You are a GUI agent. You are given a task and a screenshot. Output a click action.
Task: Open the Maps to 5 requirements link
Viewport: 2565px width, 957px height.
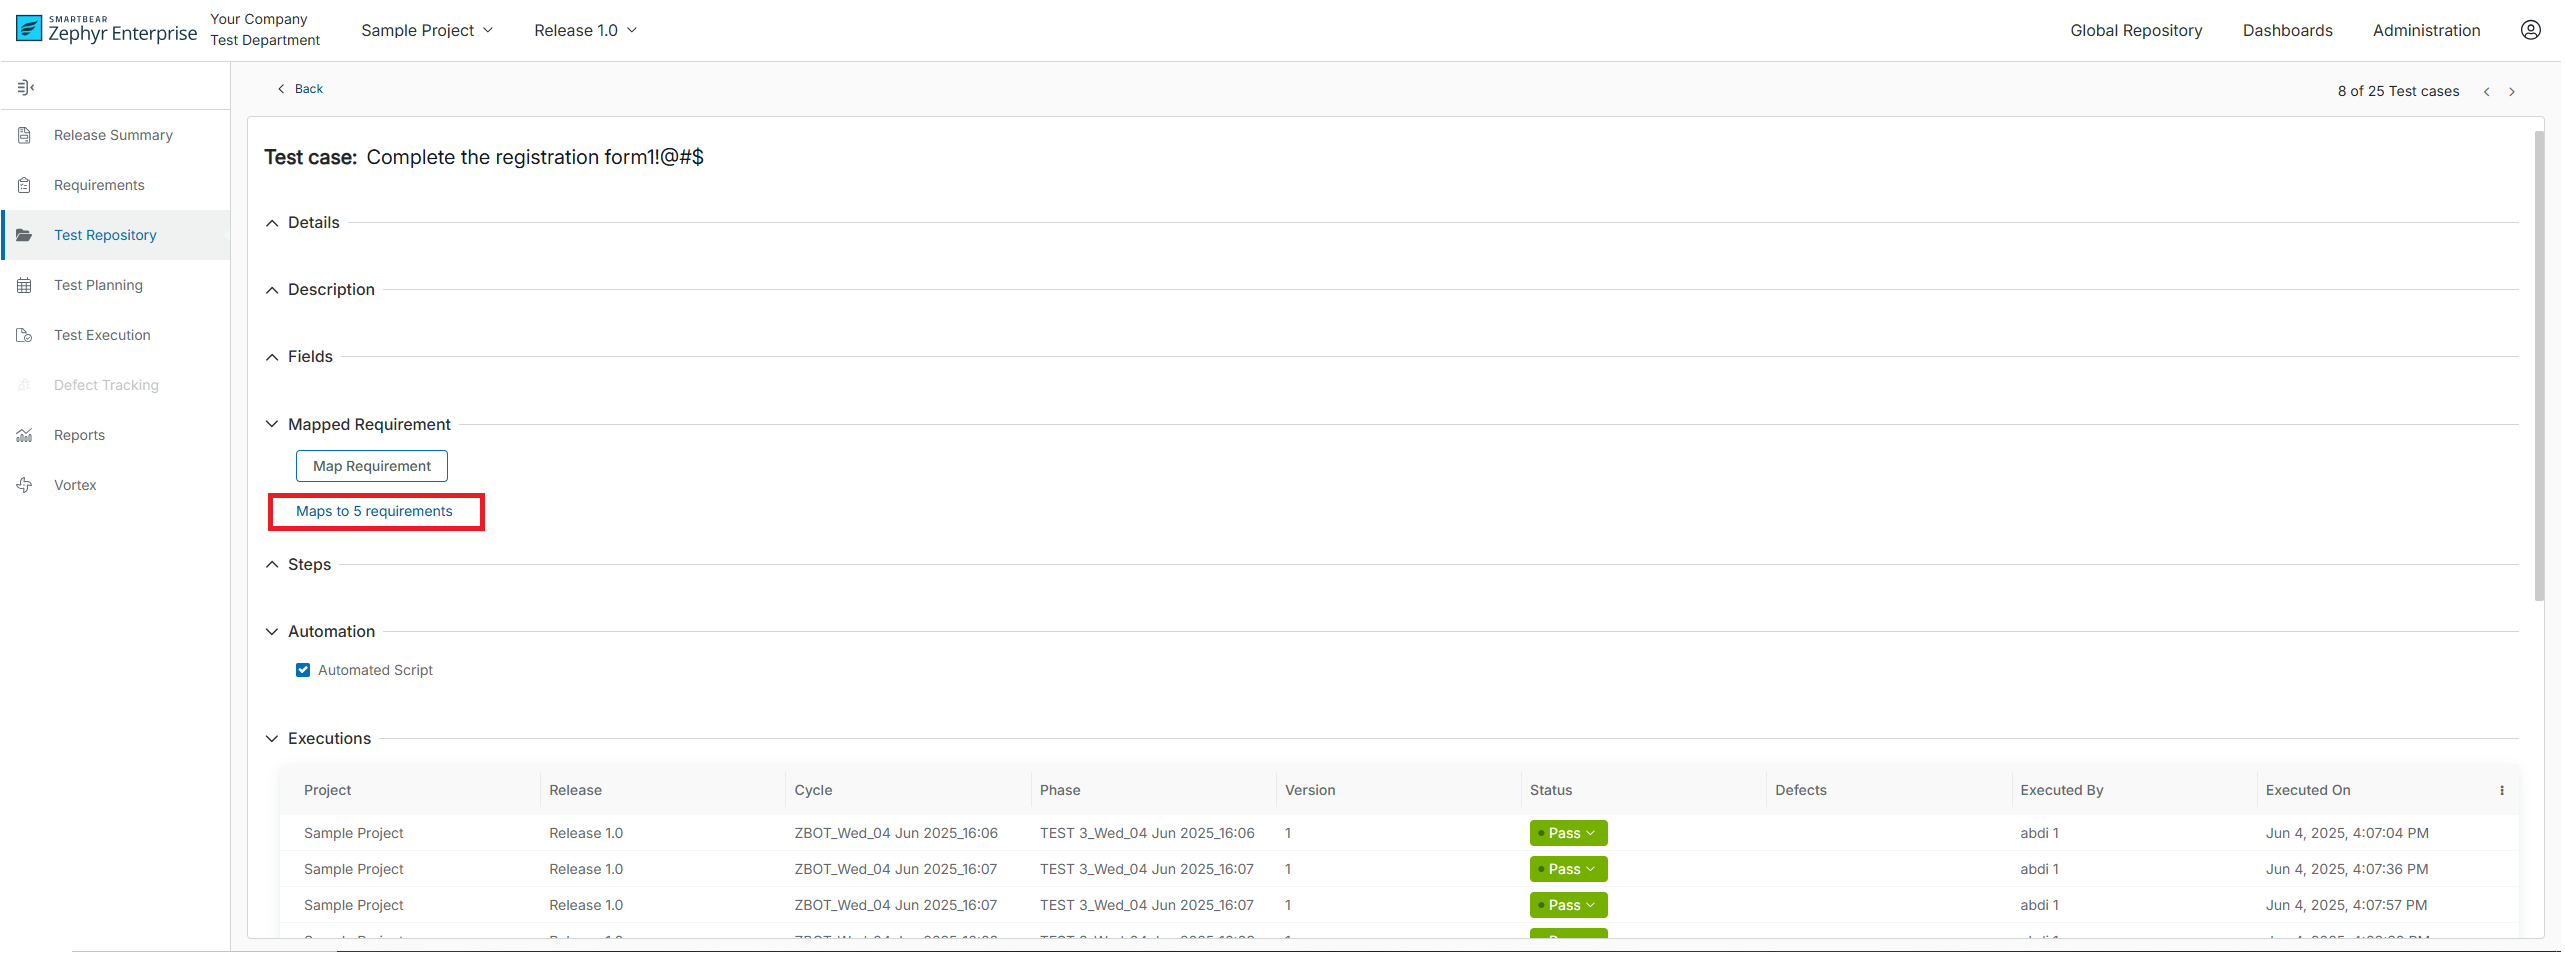(374, 511)
